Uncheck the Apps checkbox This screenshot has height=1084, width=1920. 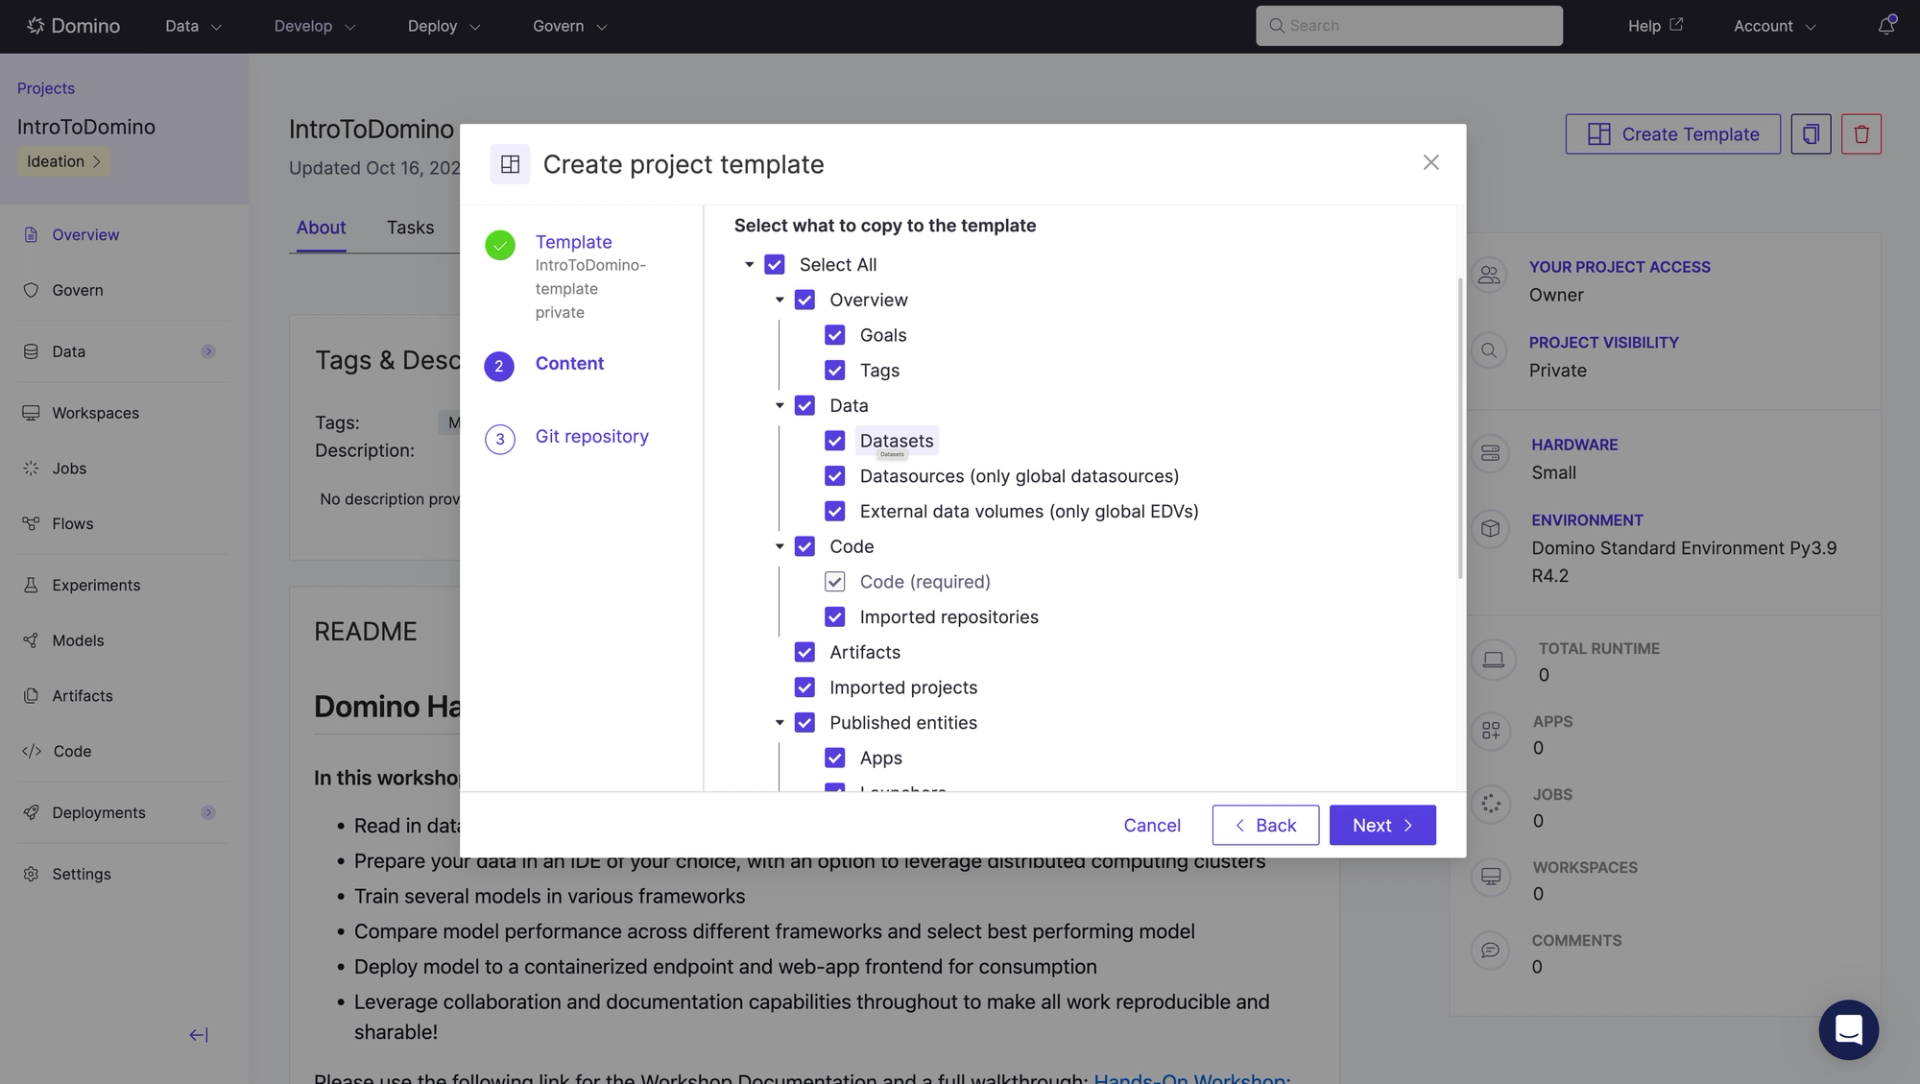click(835, 757)
